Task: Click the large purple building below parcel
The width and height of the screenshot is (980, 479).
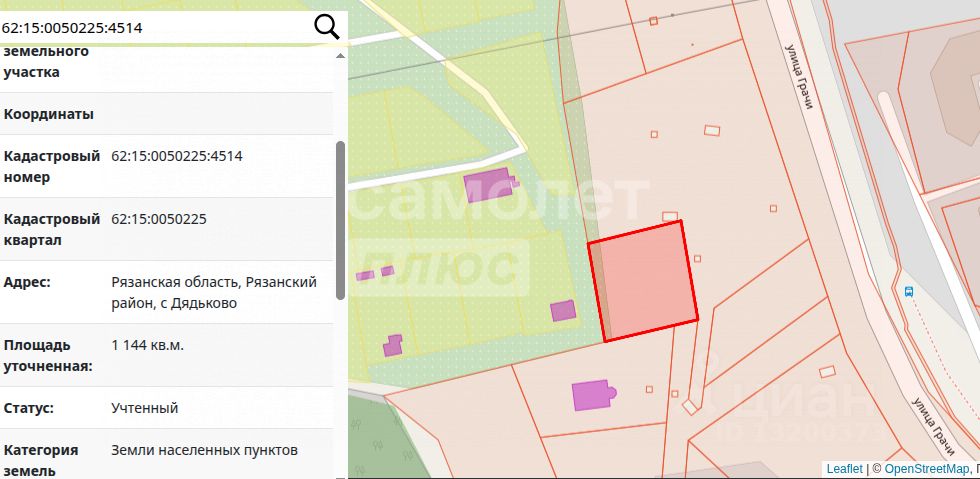Action: (x=593, y=395)
